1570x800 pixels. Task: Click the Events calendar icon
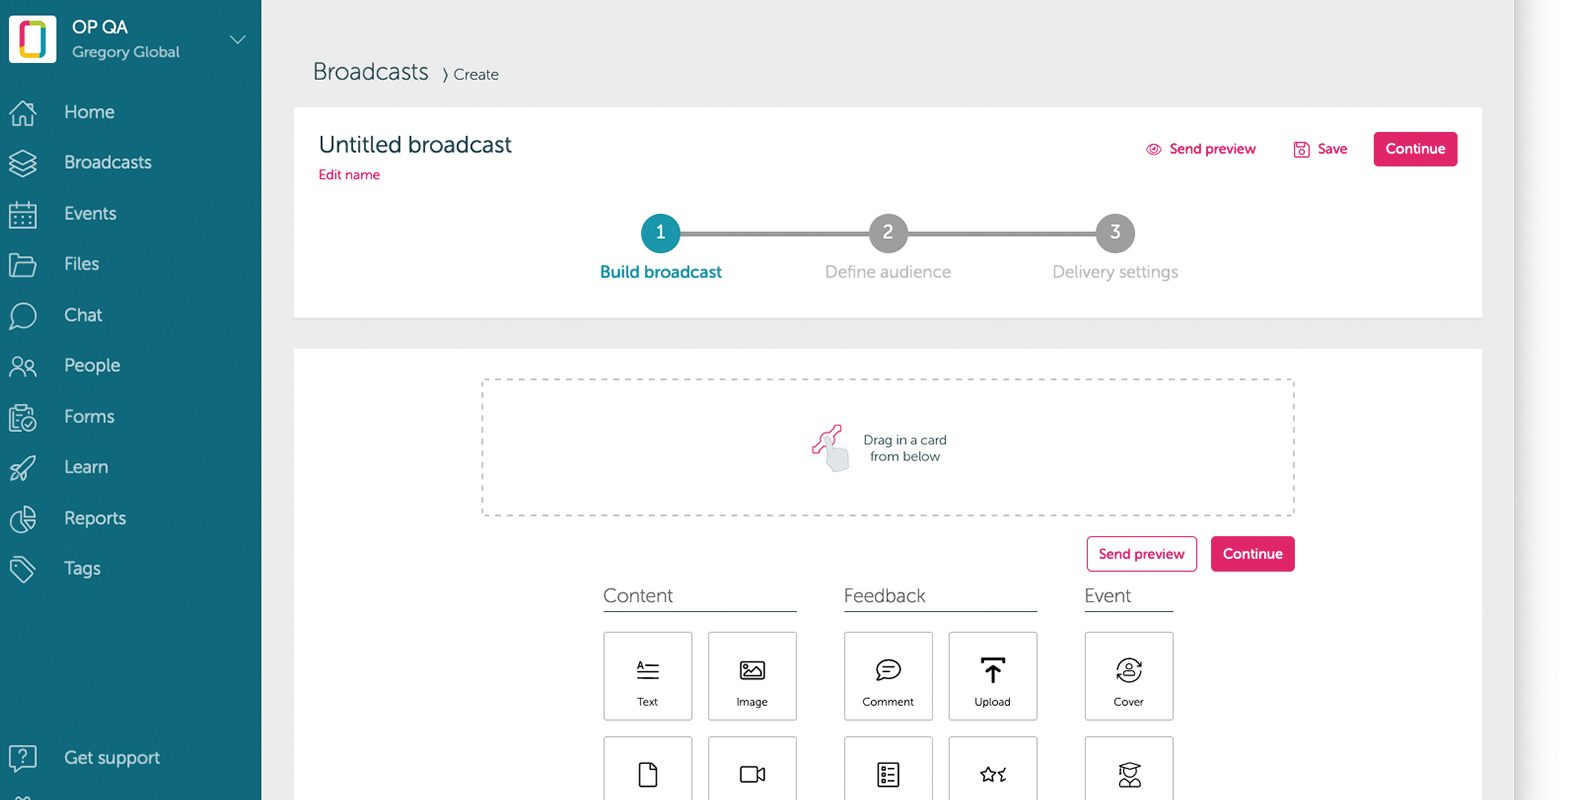23,214
